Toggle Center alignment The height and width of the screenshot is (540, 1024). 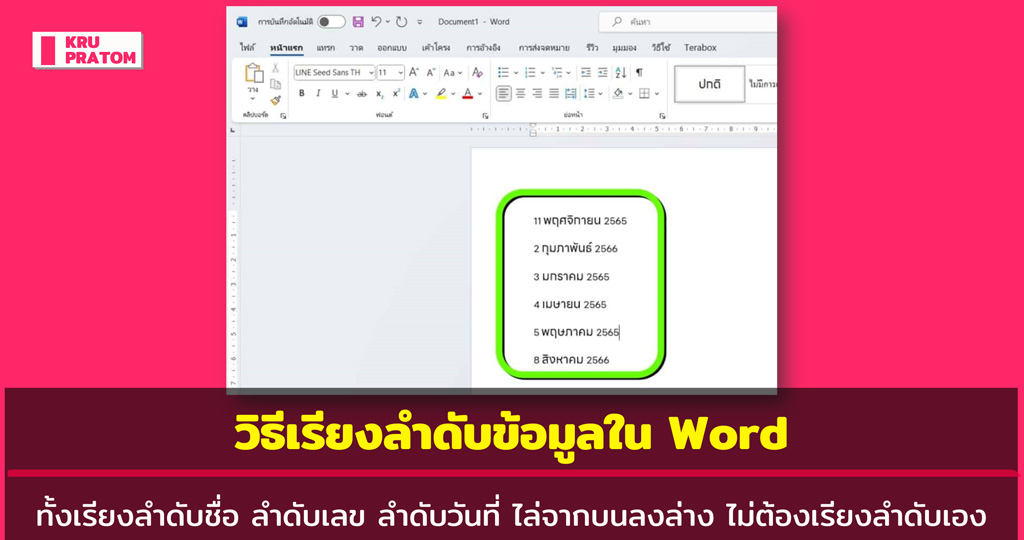520,94
